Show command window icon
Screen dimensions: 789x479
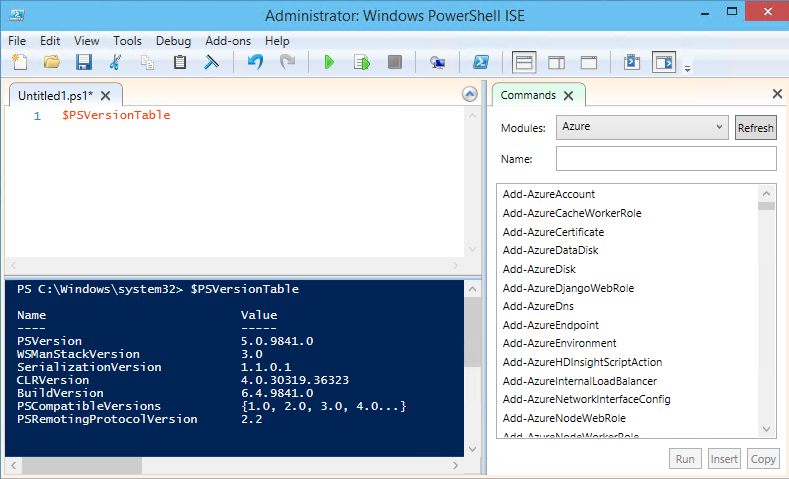pyautogui.click(x=632, y=62)
